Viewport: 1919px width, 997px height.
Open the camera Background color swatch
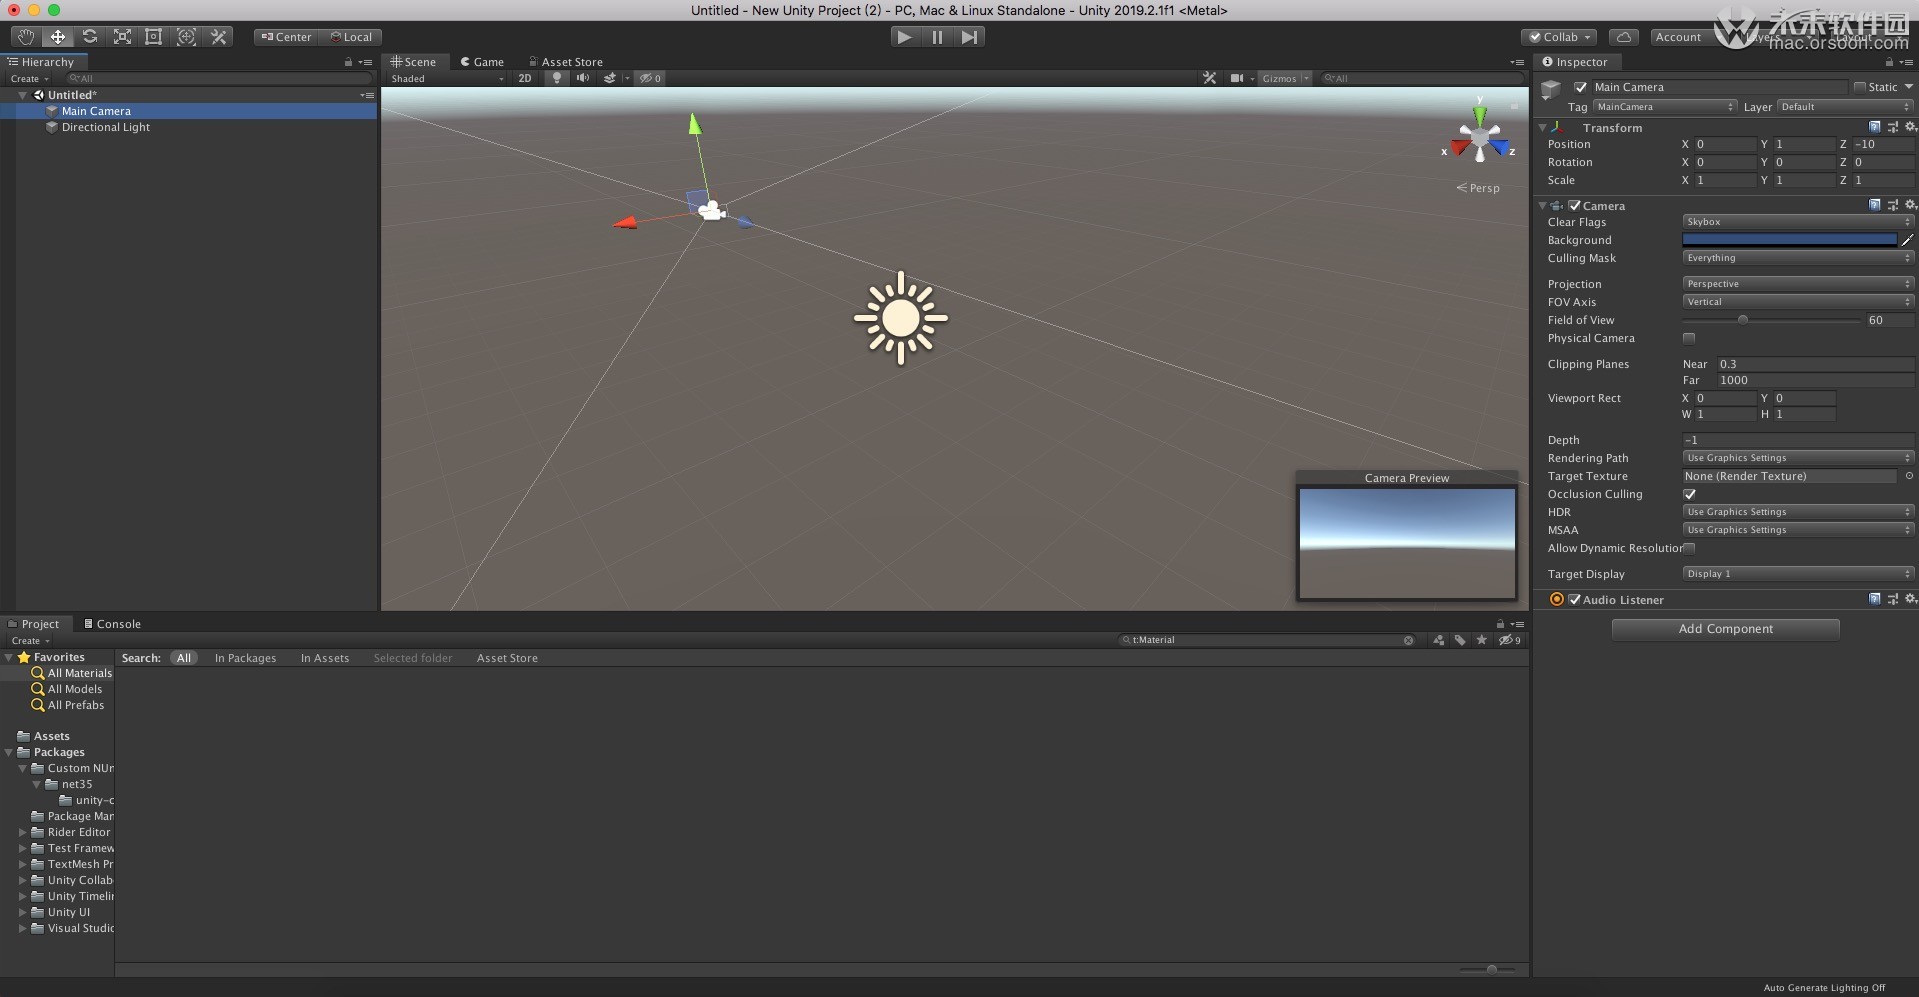1789,240
